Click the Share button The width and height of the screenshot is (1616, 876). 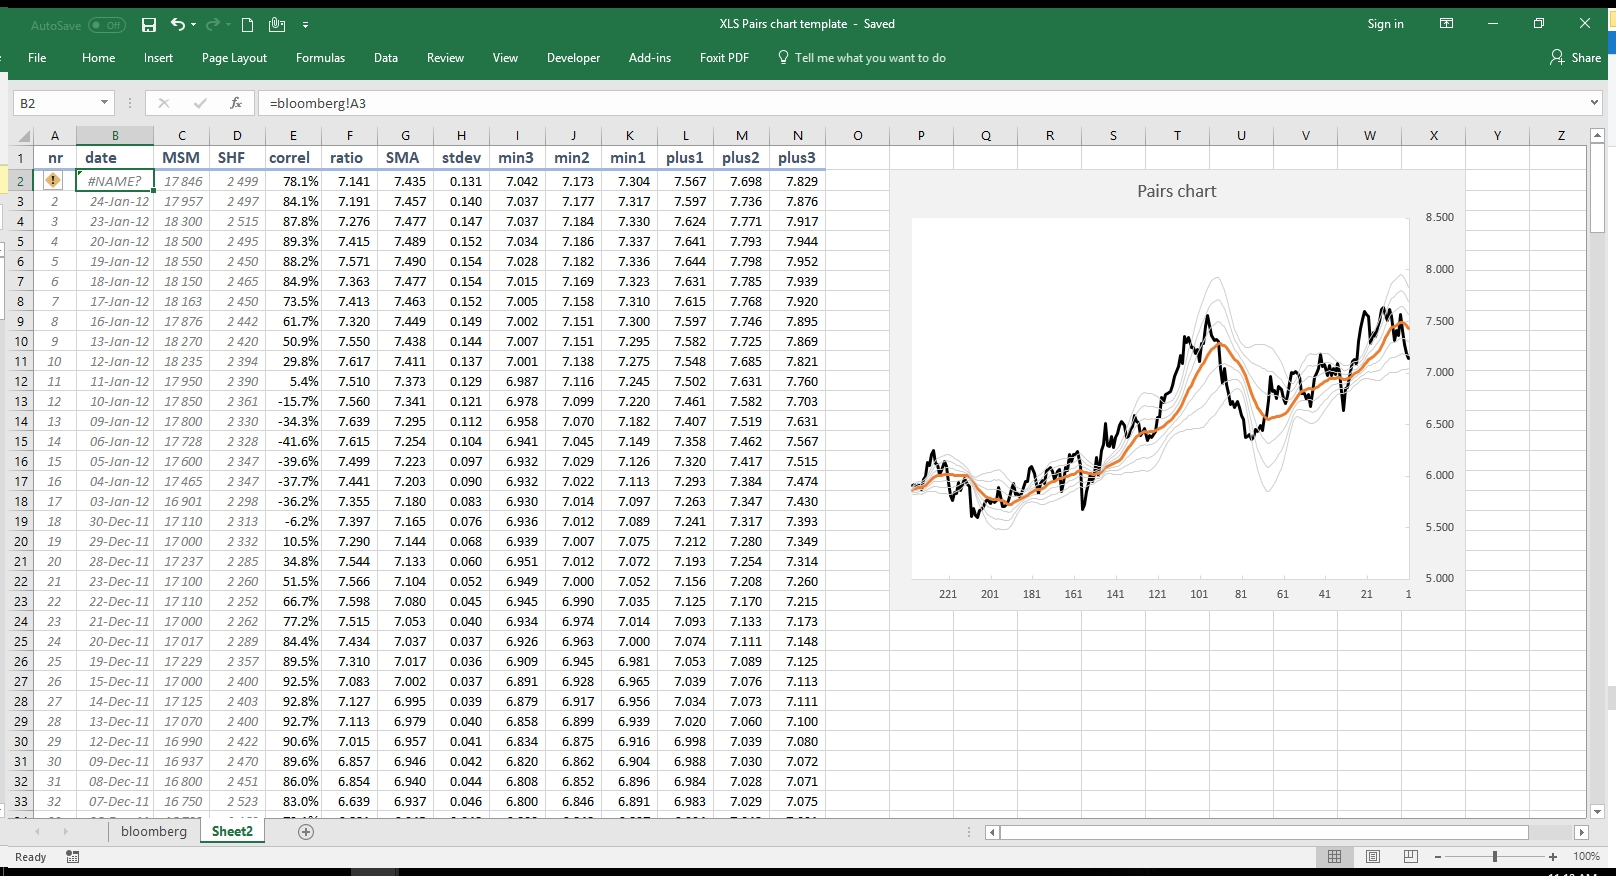1576,58
